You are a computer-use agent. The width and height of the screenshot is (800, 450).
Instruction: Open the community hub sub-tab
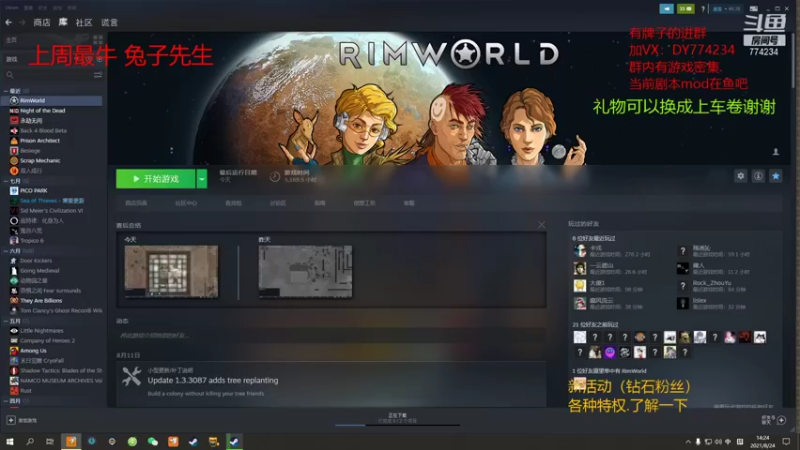click(x=186, y=203)
